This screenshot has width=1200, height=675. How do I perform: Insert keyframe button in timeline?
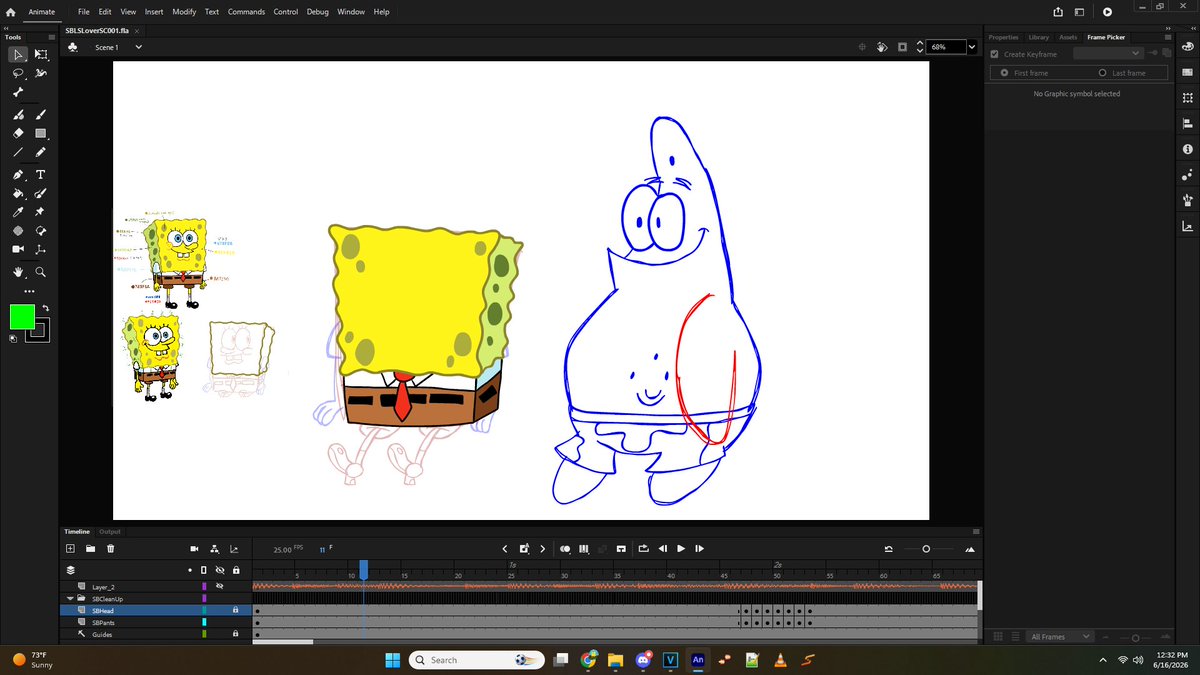coord(523,548)
